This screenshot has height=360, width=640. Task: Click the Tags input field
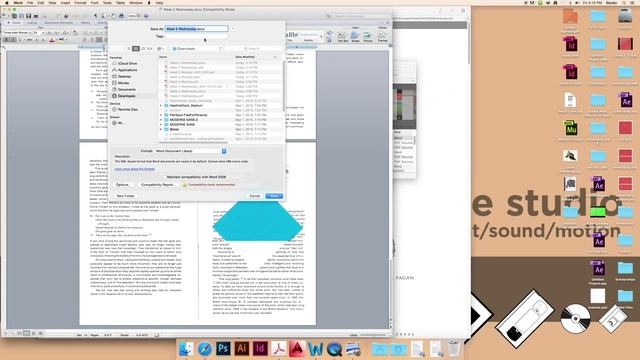tap(196, 36)
